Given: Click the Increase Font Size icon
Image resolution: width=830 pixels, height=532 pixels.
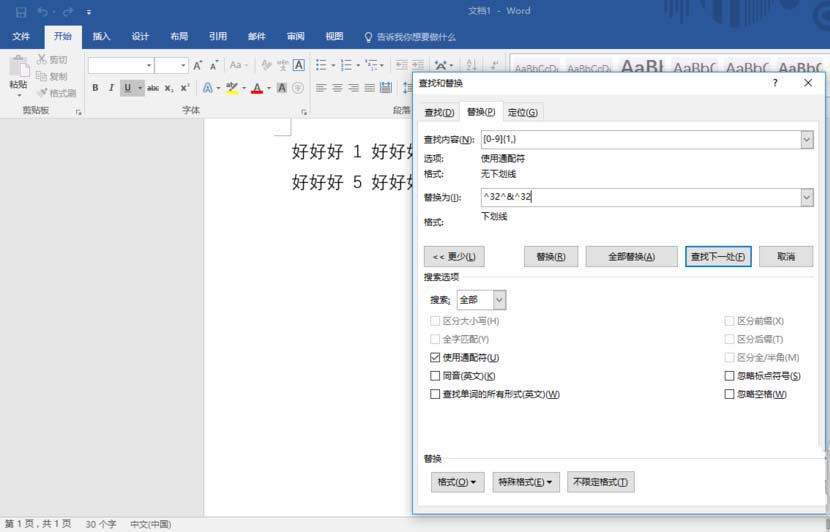Looking at the screenshot, I should pos(197,66).
